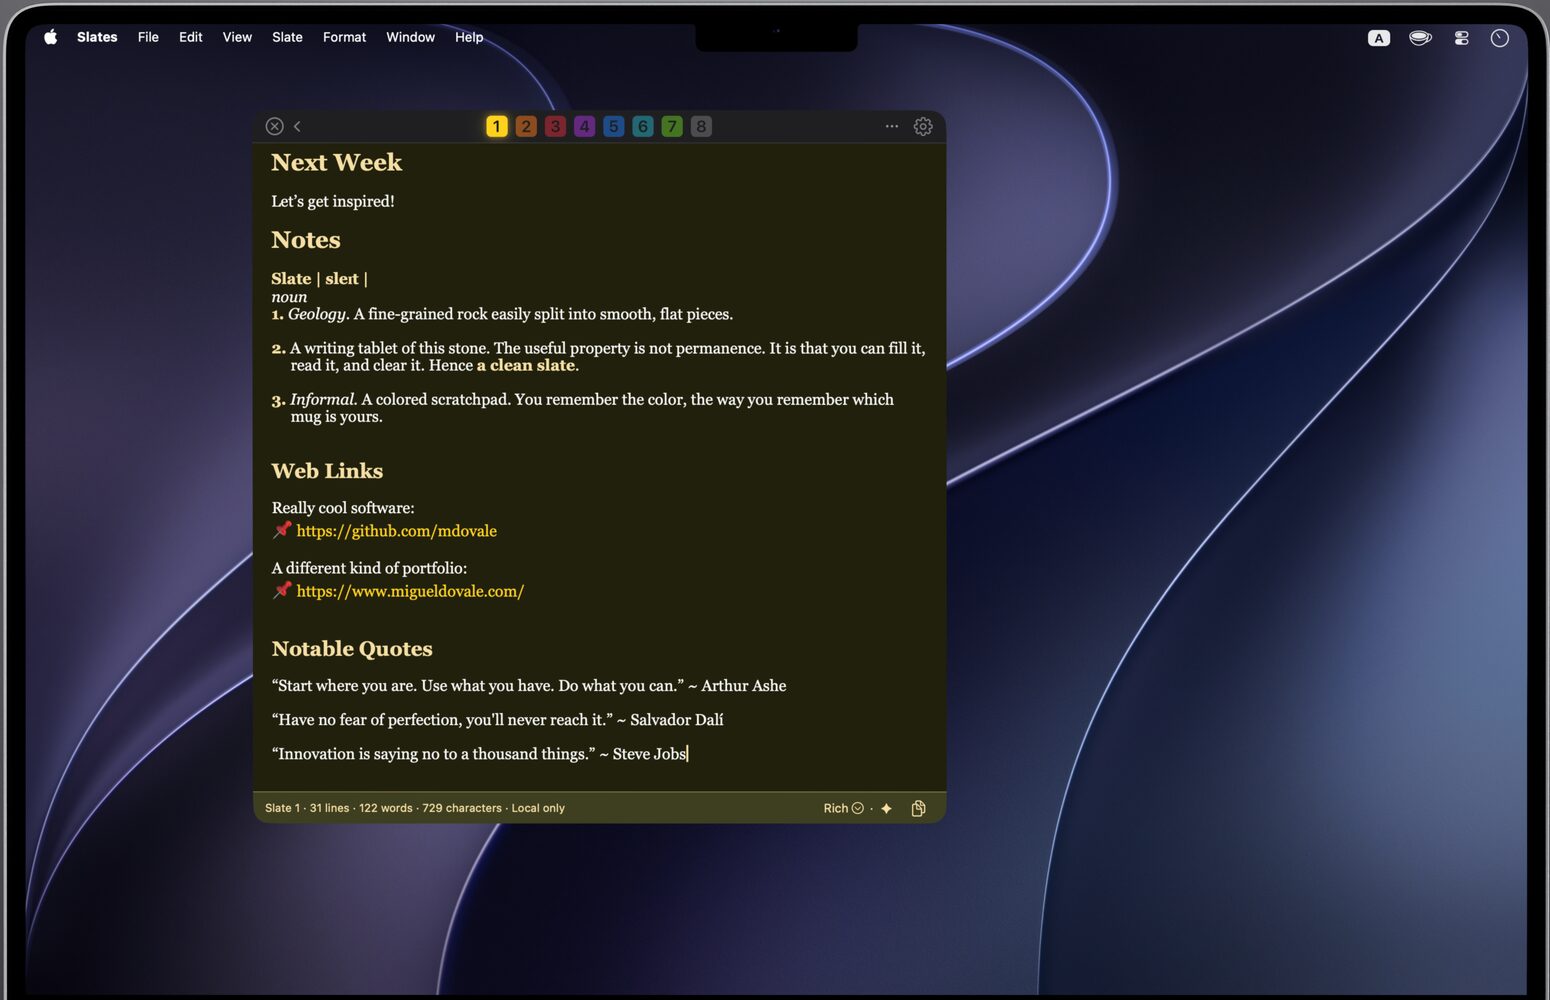Open the Rich format mode dropdown
1550x1000 pixels.
pos(843,808)
